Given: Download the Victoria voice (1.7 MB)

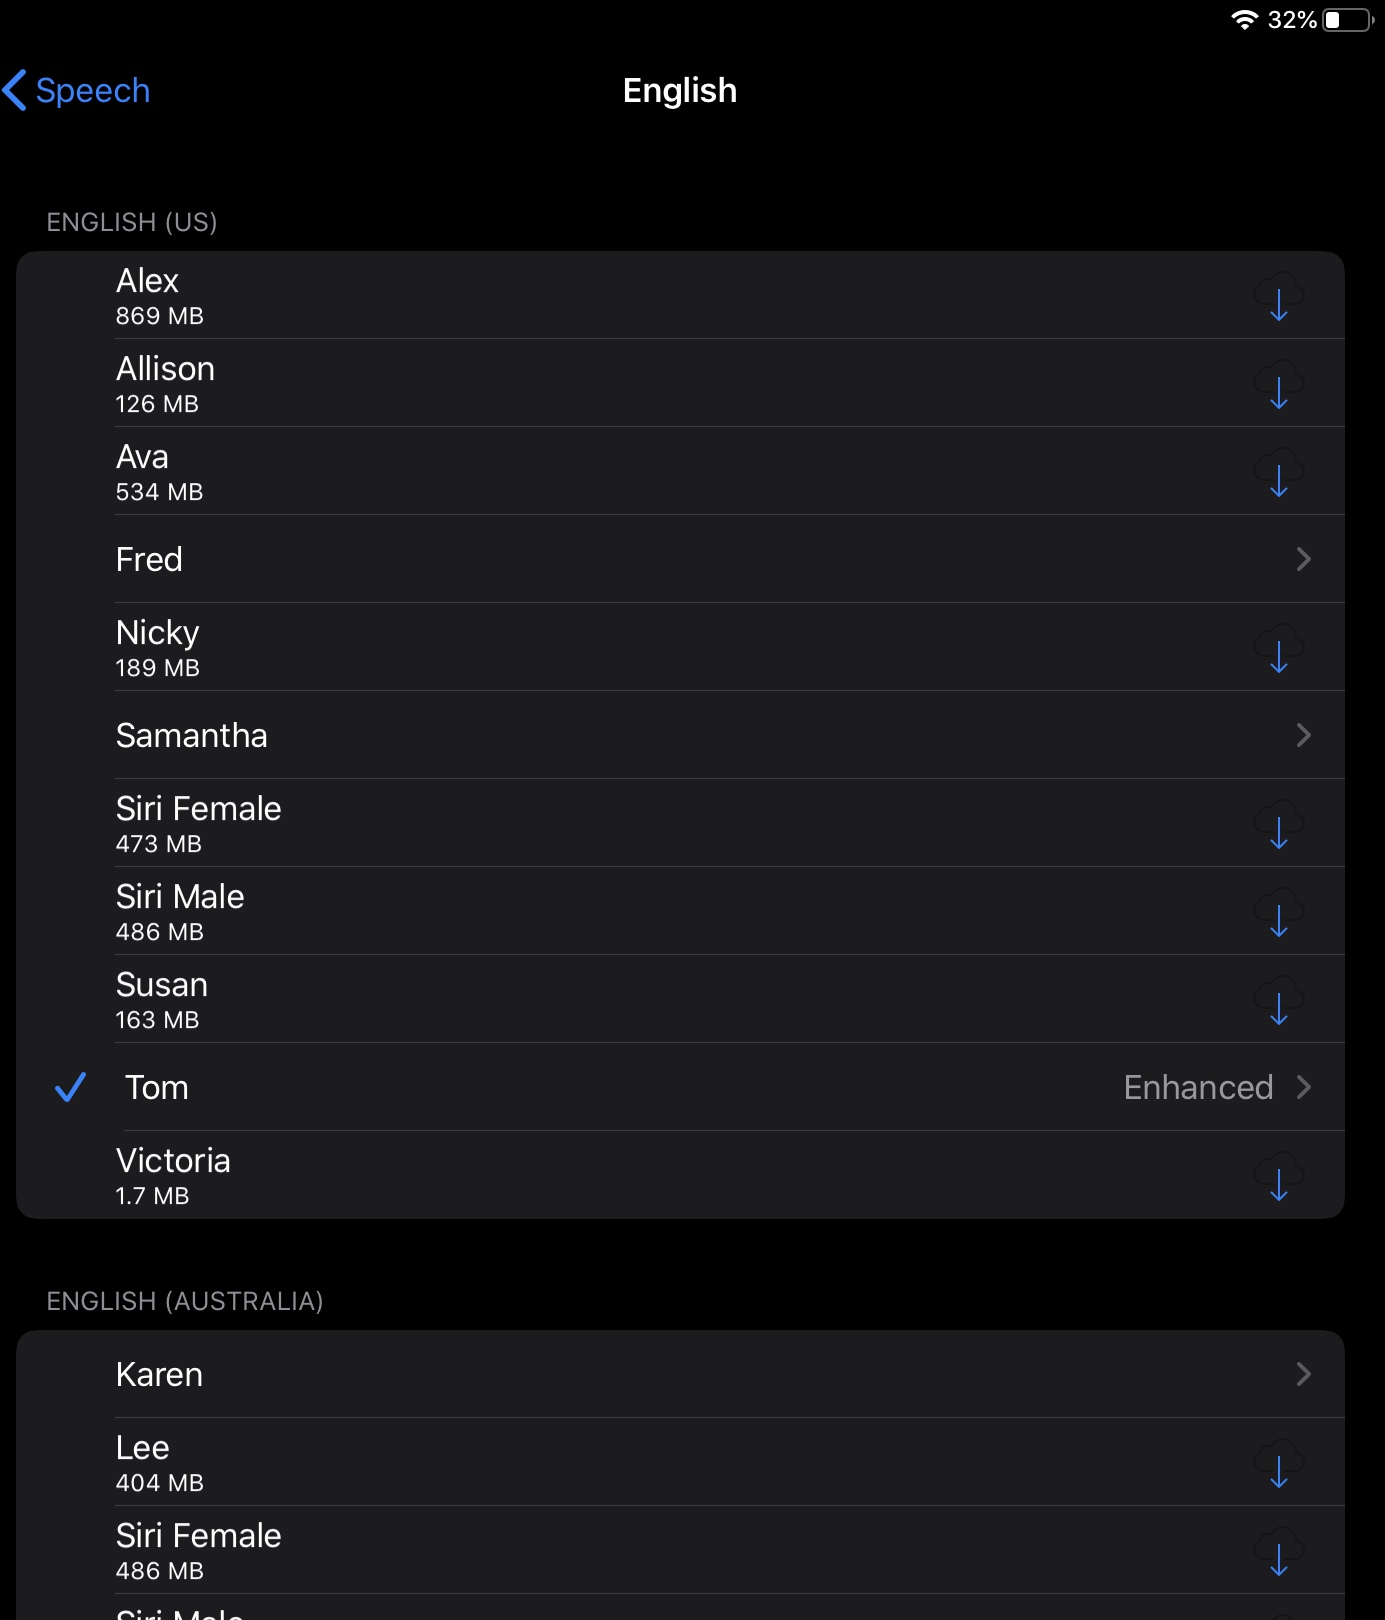Looking at the screenshot, I should [1278, 1177].
